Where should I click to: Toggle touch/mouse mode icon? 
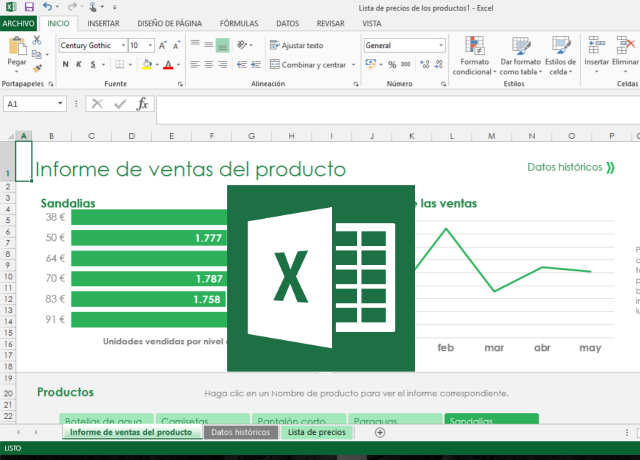[93, 7]
